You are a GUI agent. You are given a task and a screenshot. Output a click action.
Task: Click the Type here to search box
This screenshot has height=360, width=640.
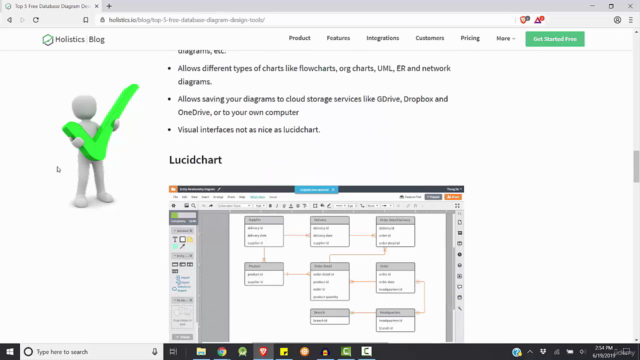pos(91,351)
